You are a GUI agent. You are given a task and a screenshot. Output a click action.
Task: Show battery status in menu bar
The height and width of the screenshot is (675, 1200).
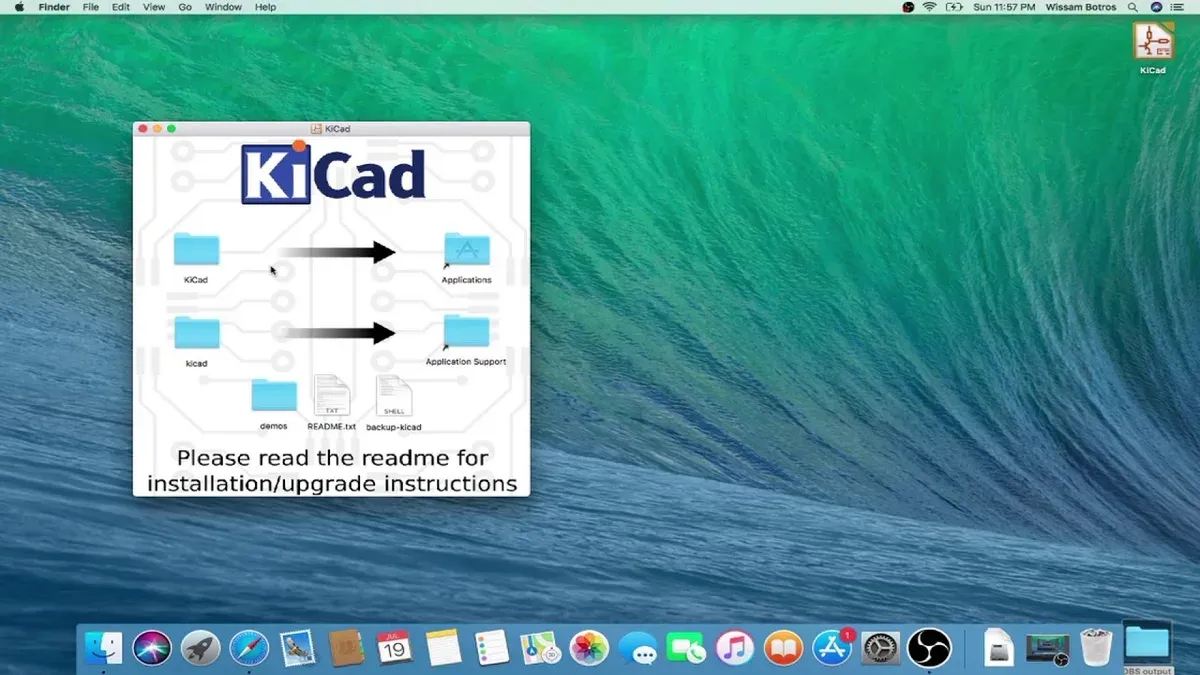(x=955, y=7)
